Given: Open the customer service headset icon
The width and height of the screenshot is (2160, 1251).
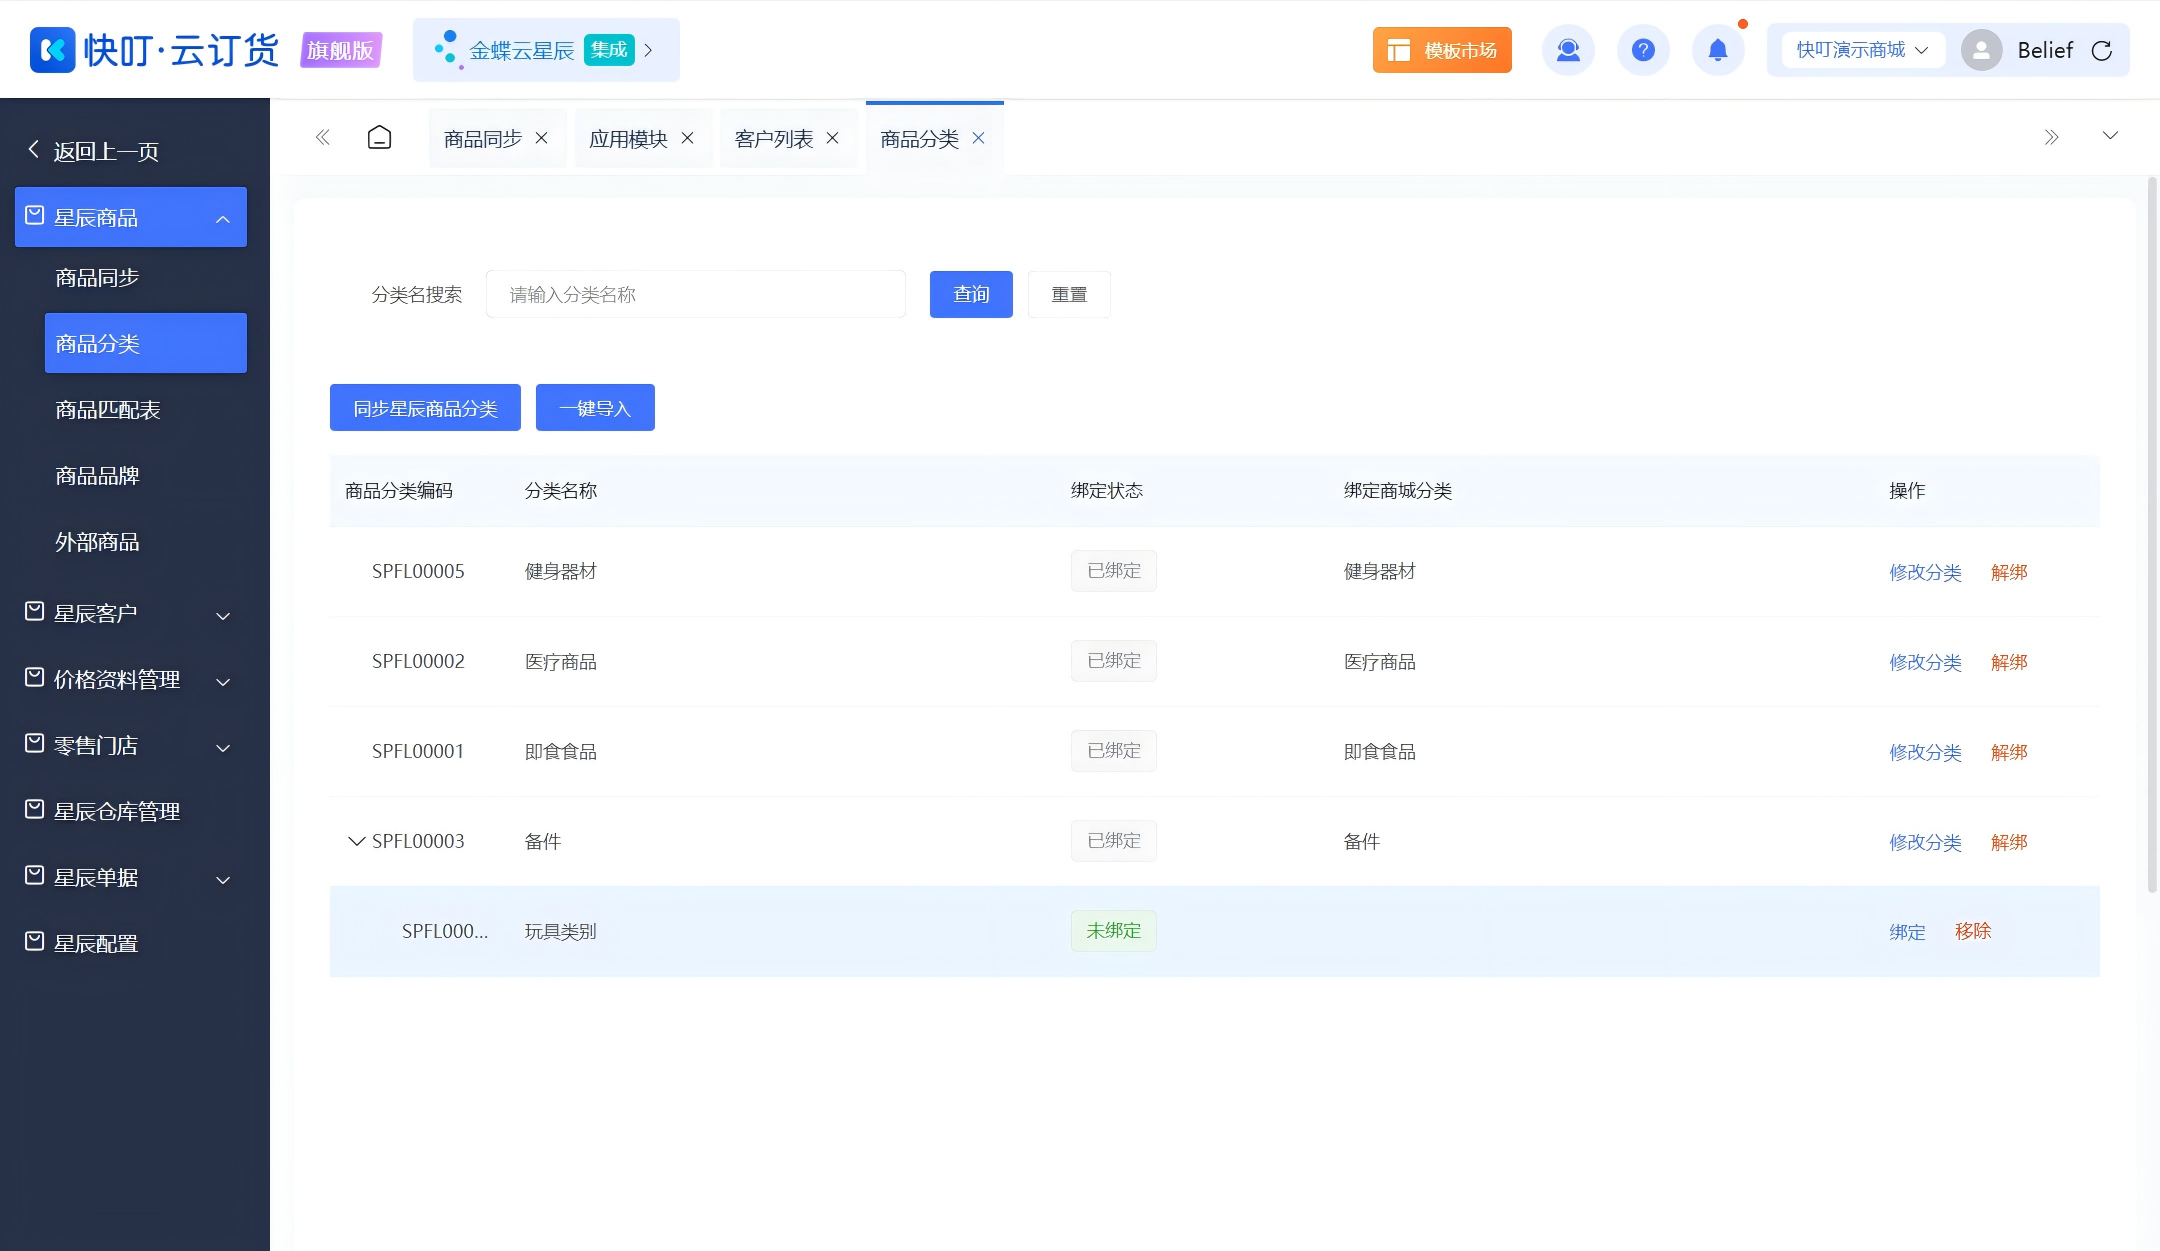Looking at the screenshot, I should point(1568,50).
